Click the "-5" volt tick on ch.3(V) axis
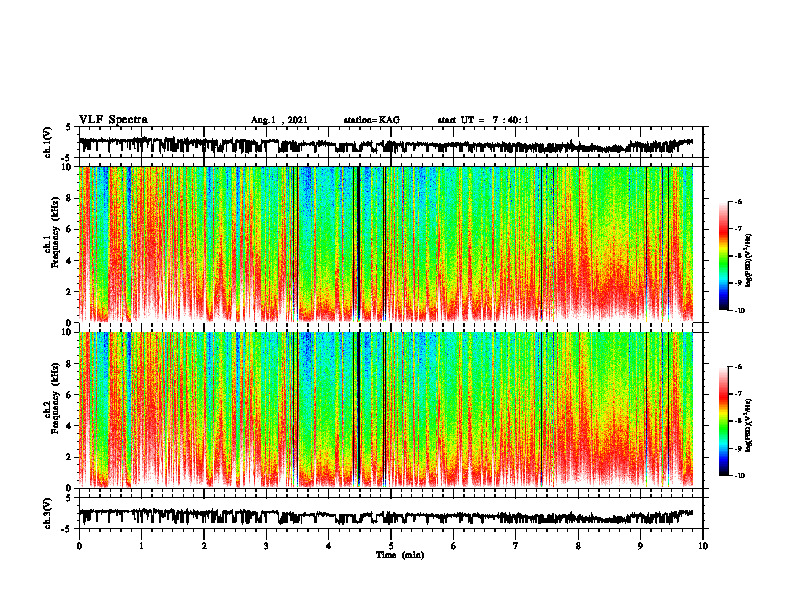Image resolution: width=792 pixels, height=612 pixels. [67, 528]
